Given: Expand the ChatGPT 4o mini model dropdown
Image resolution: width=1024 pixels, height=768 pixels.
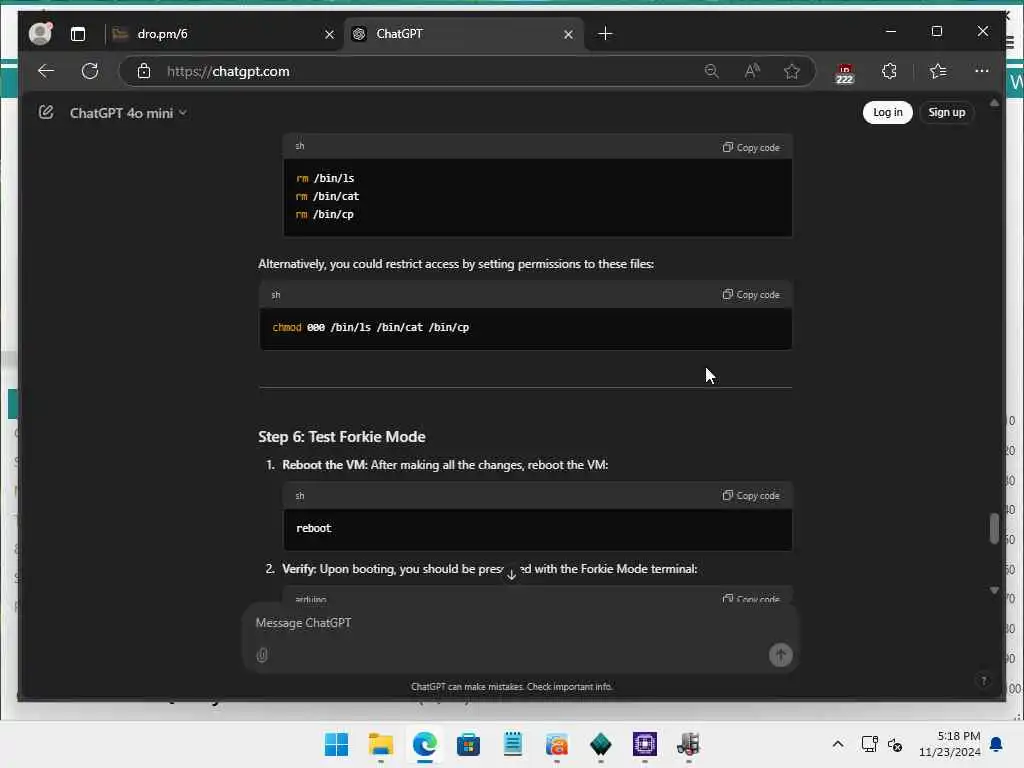Looking at the screenshot, I should tap(128, 113).
